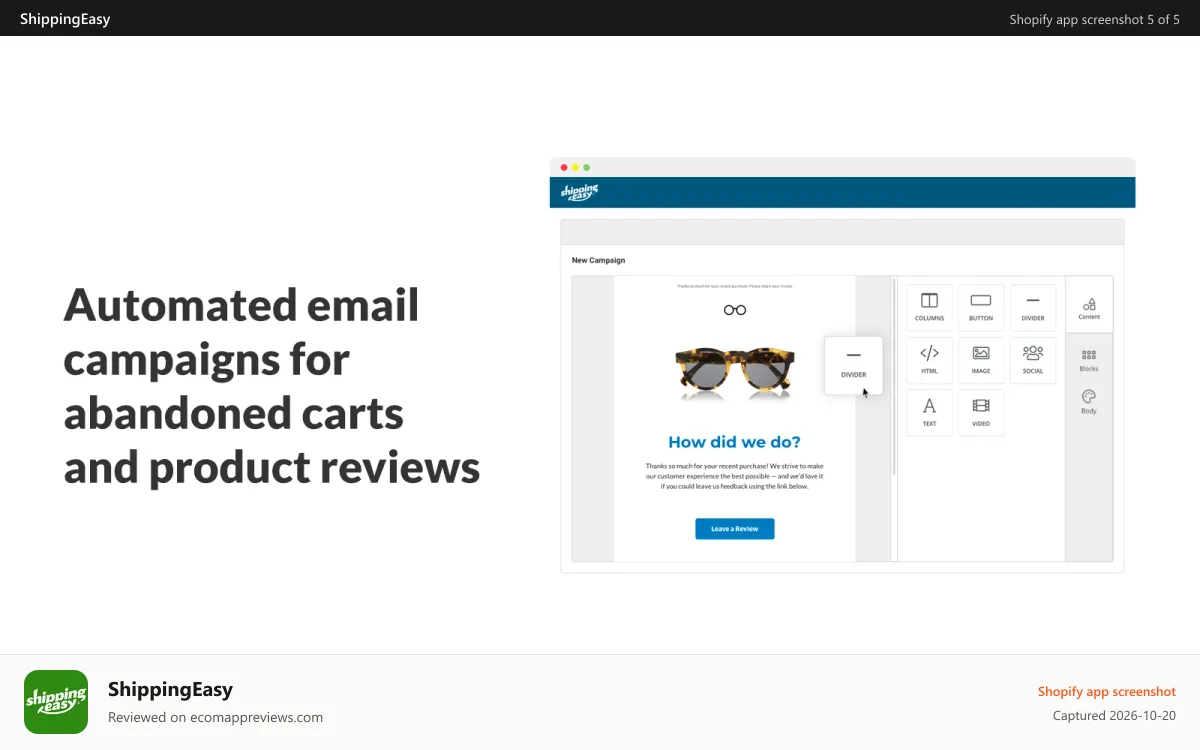Click the ShippingEasy logo in blue header
The width and height of the screenshot is (1200, 750).
click(579, 192)
